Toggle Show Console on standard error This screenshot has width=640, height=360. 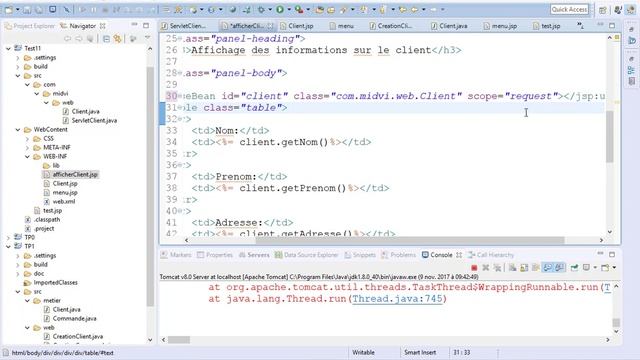[559, 268]
